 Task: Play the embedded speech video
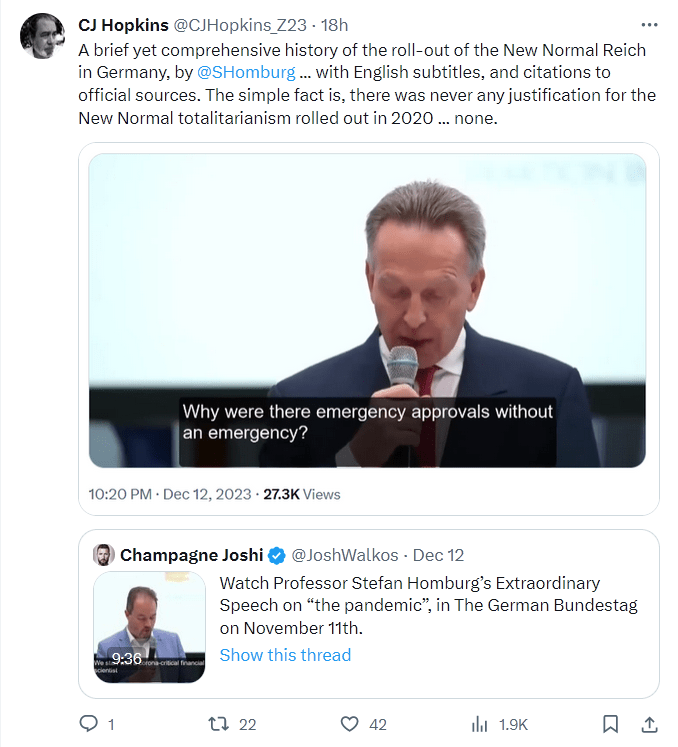pyautogui.click(x=367, y=310)
